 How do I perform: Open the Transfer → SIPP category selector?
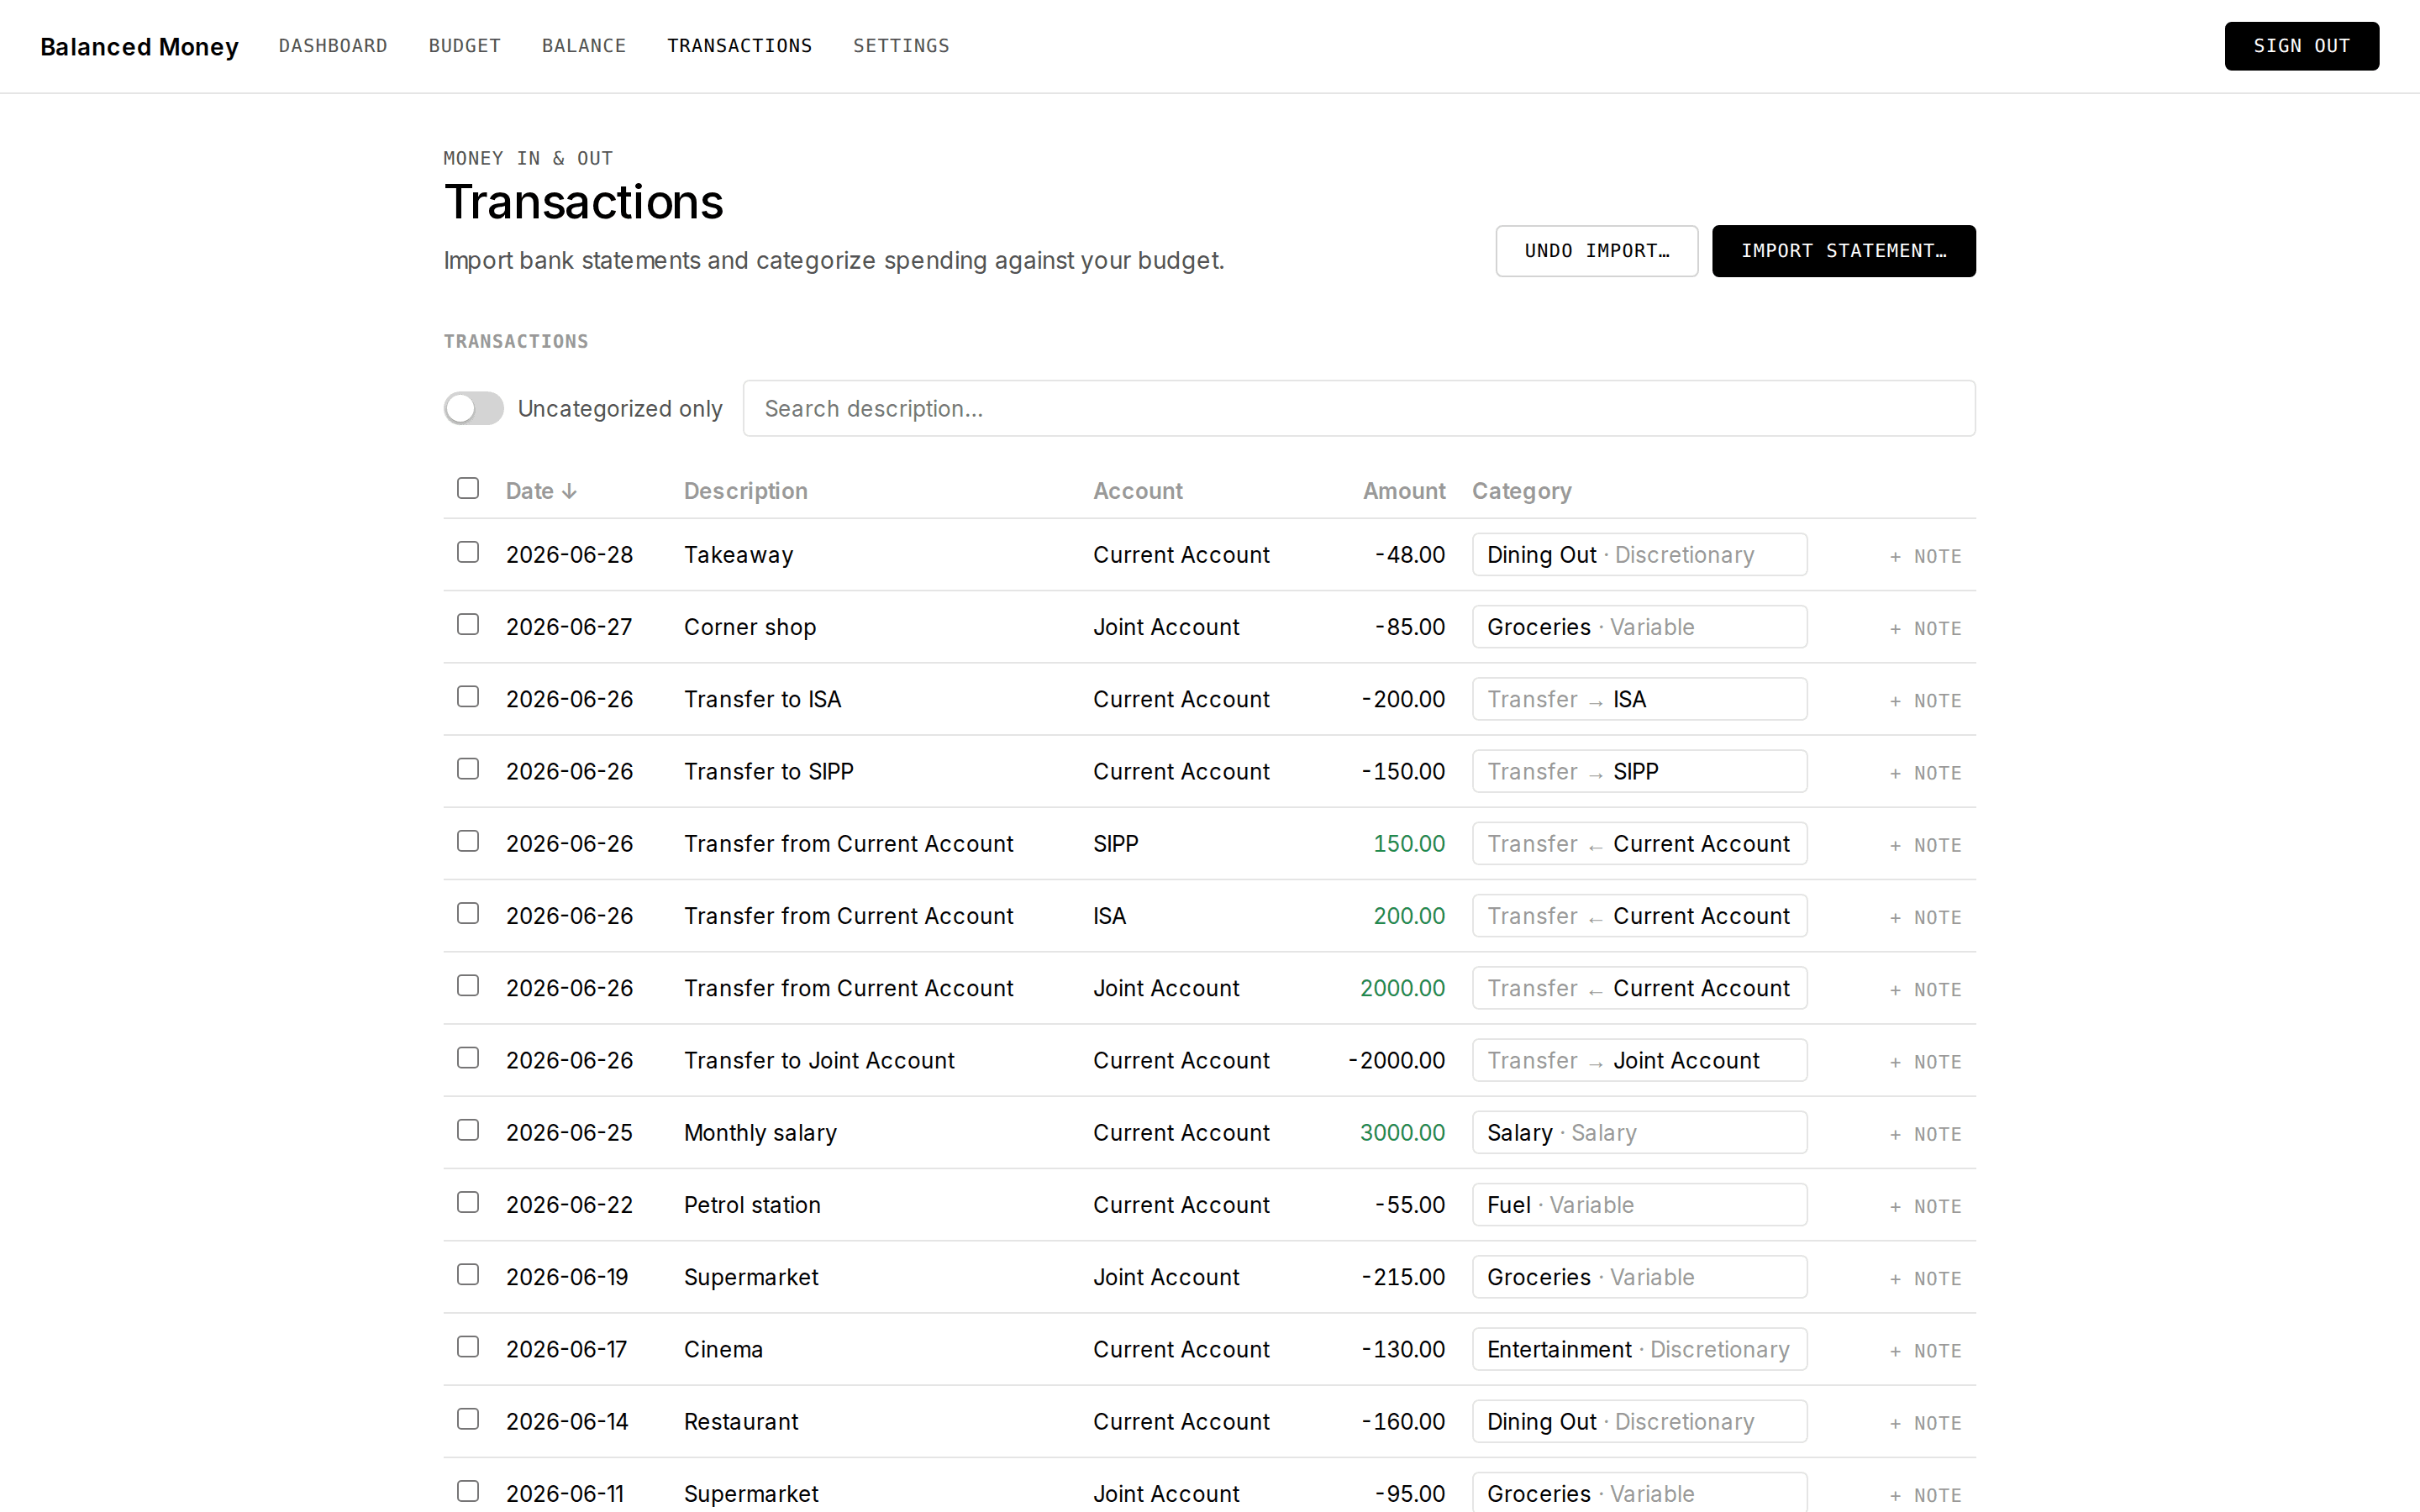click(1639, 771)
